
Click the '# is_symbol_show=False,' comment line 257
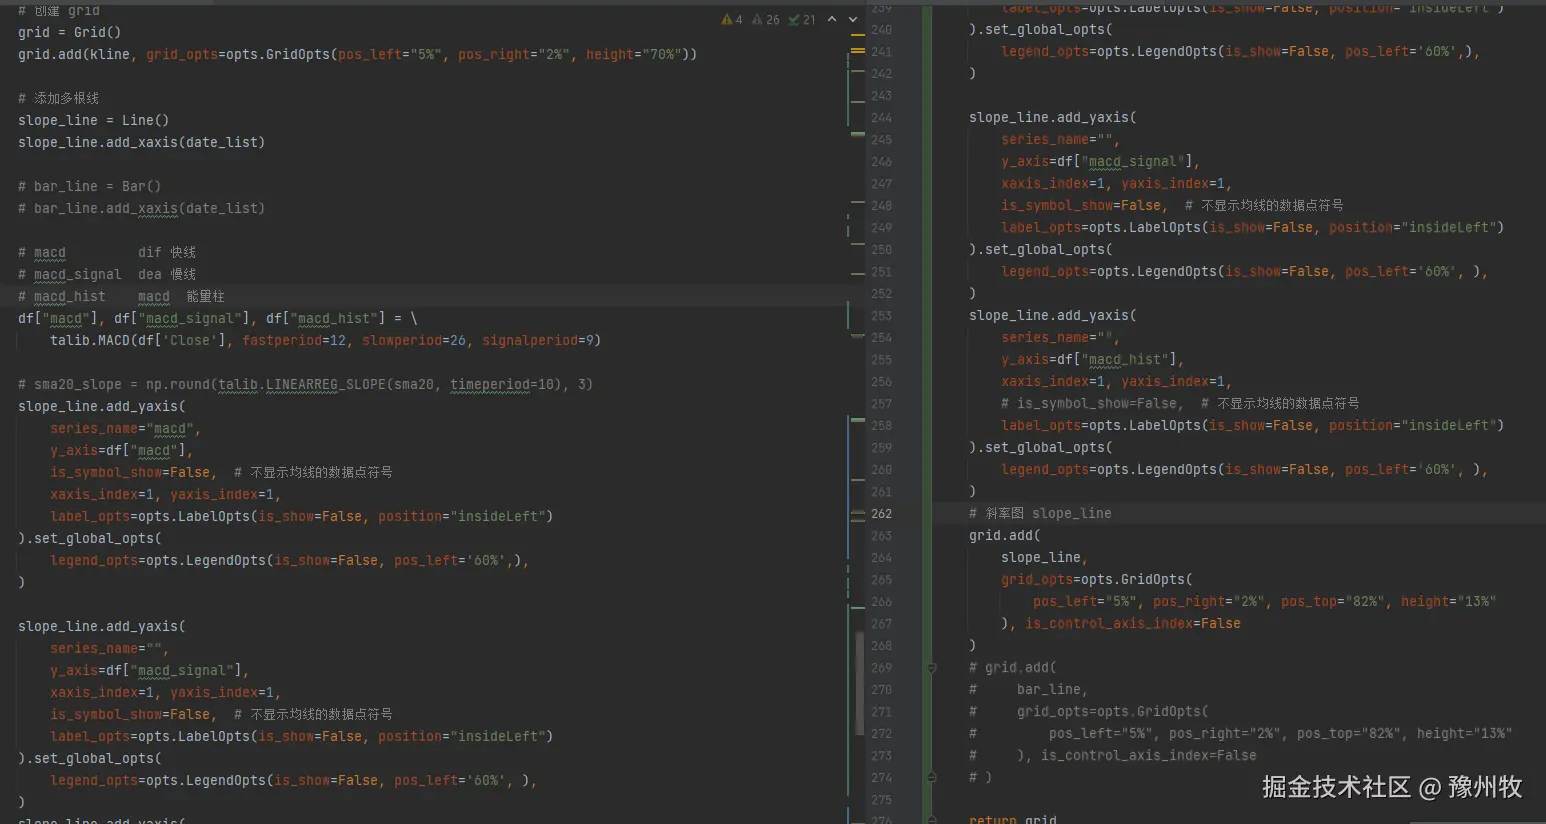[x=1180, y=403]
